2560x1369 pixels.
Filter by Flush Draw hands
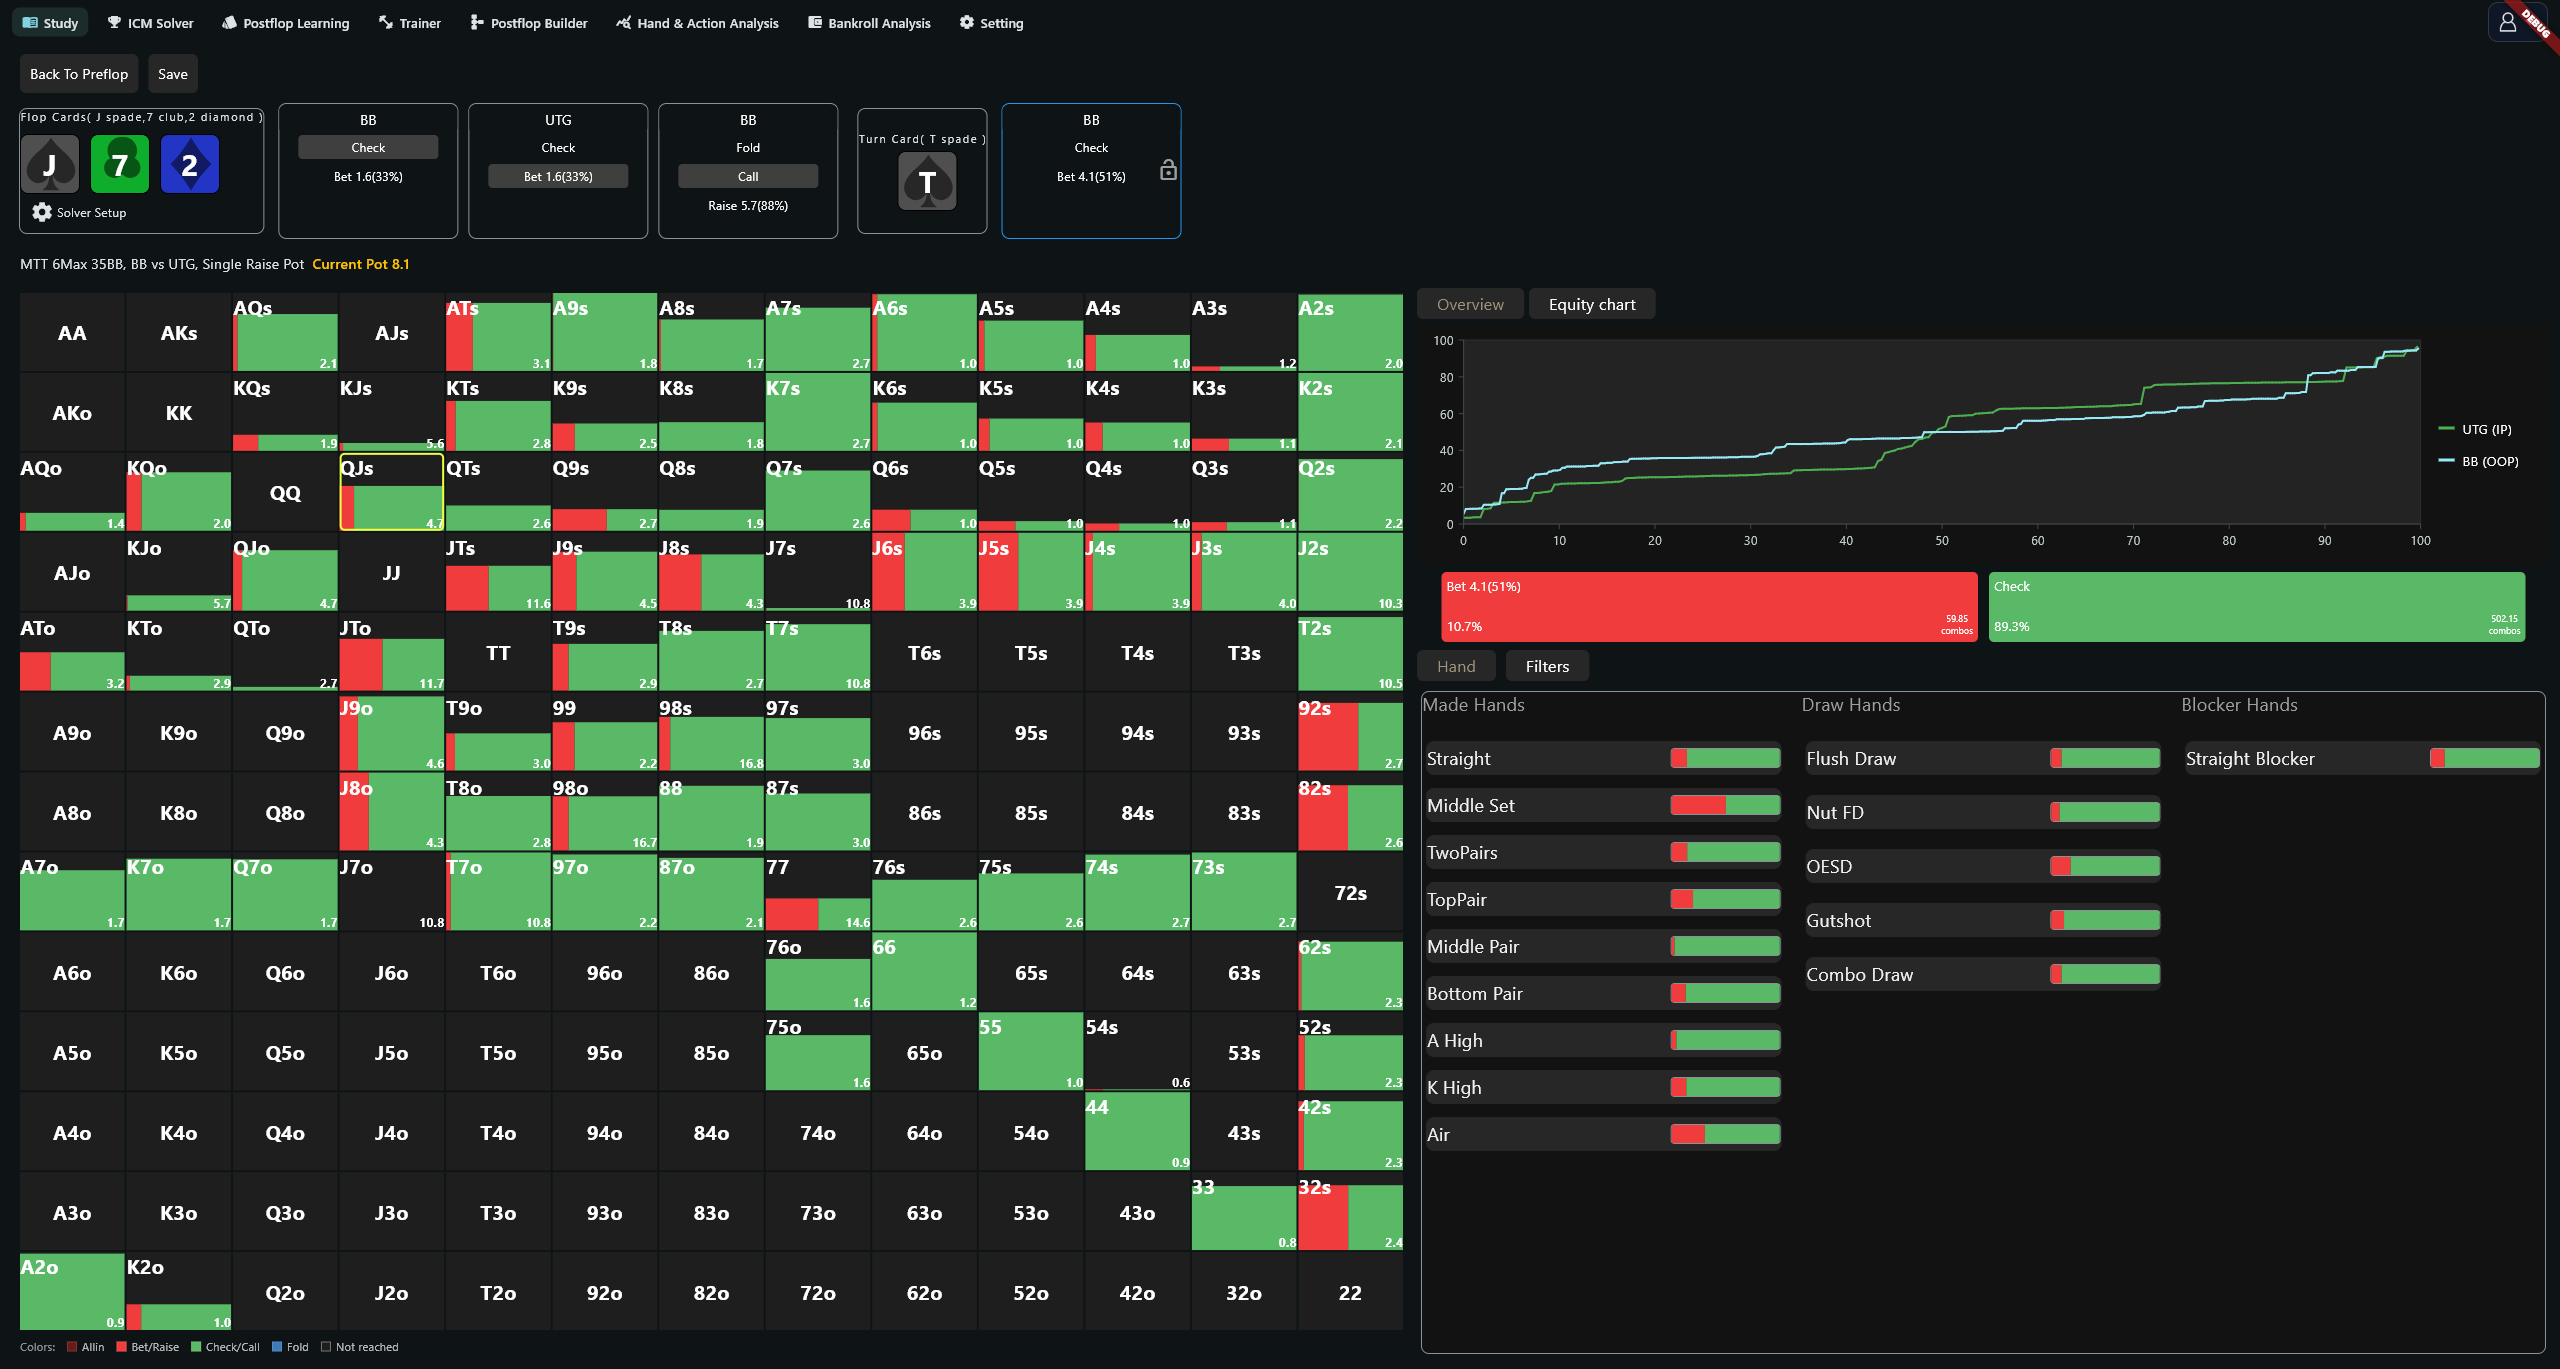(1982, 758)
